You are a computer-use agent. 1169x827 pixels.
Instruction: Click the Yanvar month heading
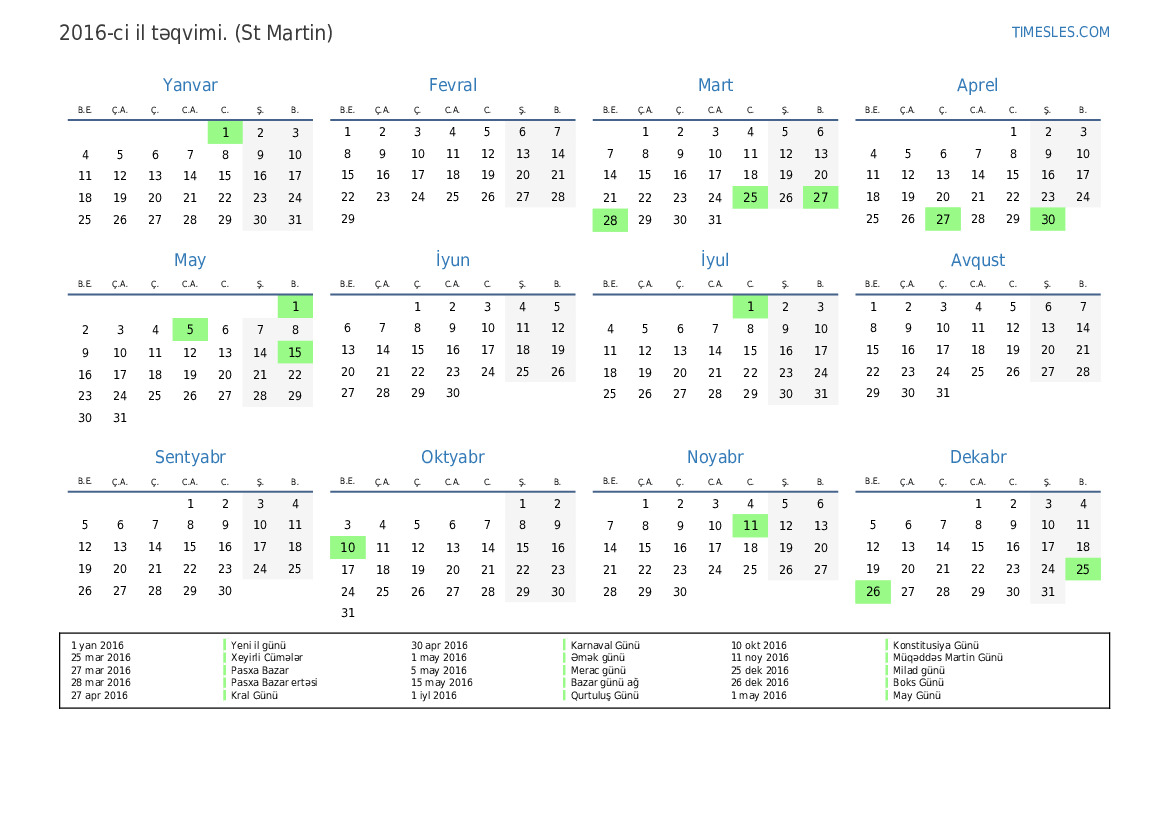190,86
